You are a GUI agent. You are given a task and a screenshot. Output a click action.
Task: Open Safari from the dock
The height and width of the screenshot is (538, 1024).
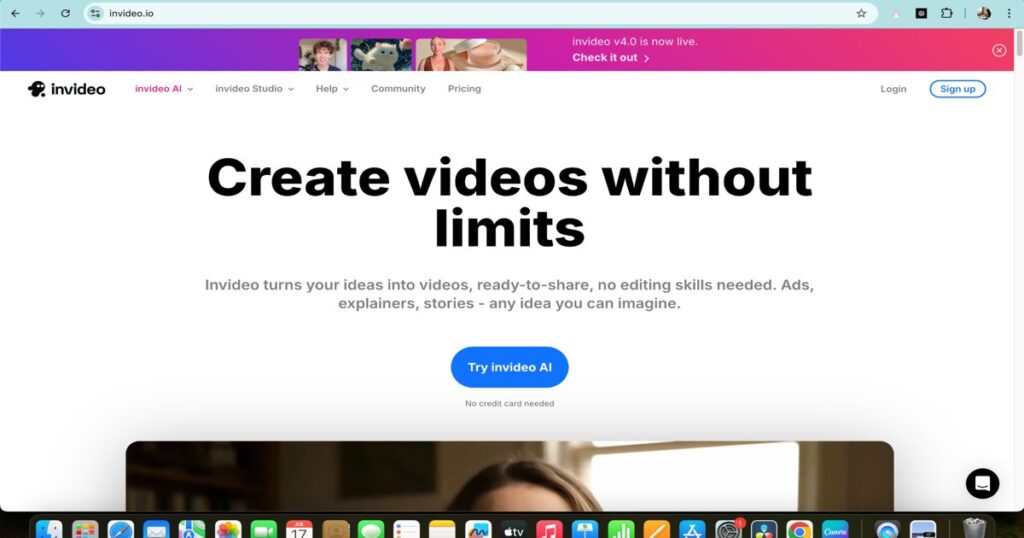[x=120, y=530]
